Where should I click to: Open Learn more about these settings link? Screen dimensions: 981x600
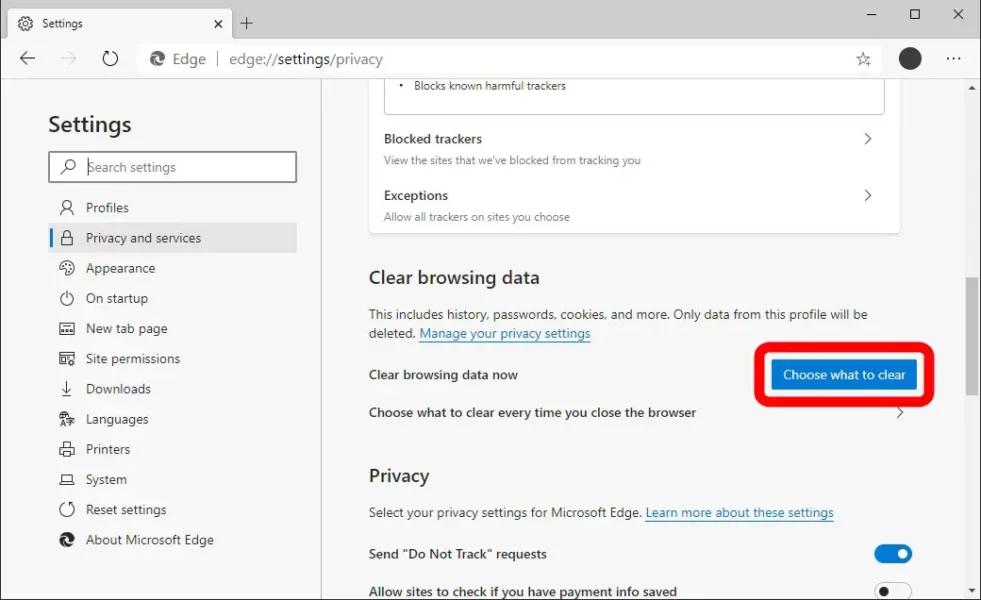(x=740, y=512)
